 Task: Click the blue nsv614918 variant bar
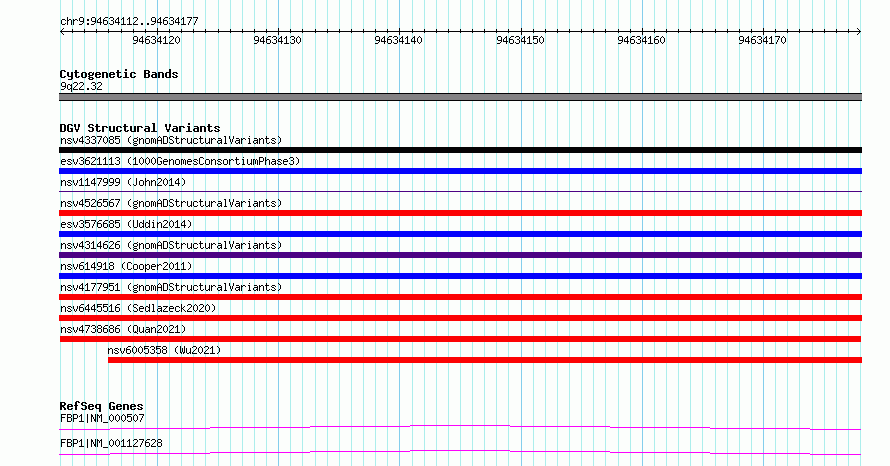tap(460, 276)
